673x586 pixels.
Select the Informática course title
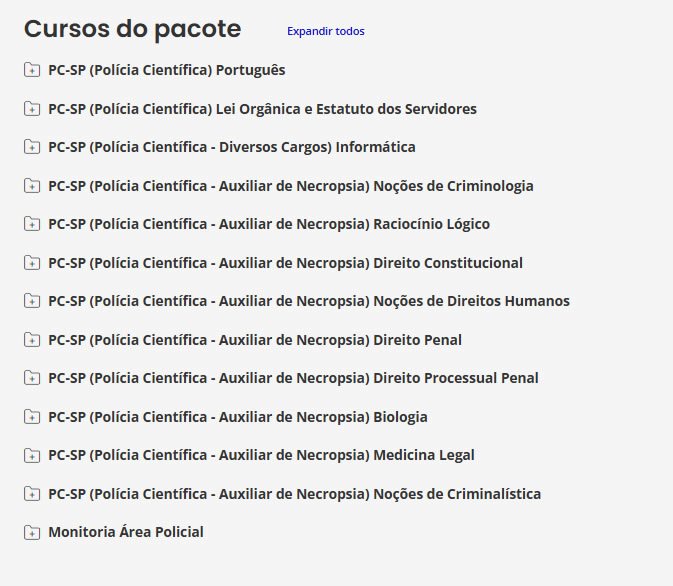pos(231,147)
